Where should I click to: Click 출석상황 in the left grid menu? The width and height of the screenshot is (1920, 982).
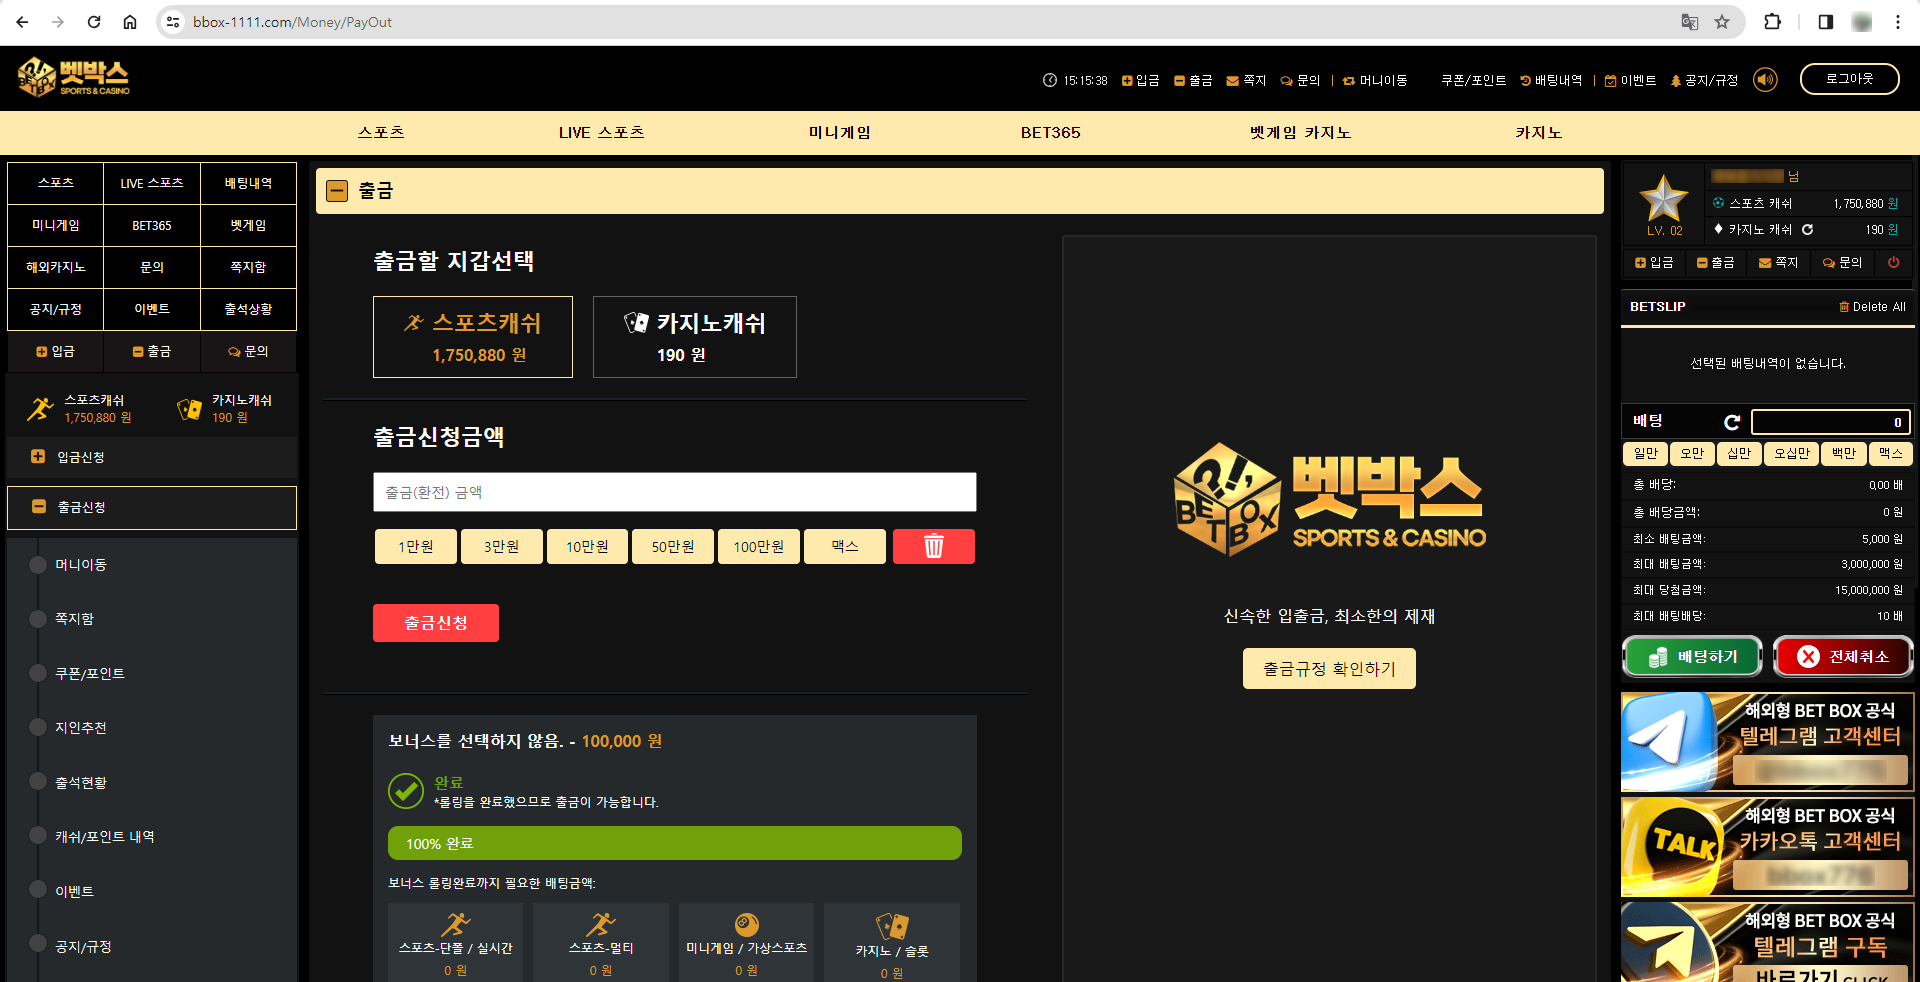pyautogui.click(x=248, y=309)
